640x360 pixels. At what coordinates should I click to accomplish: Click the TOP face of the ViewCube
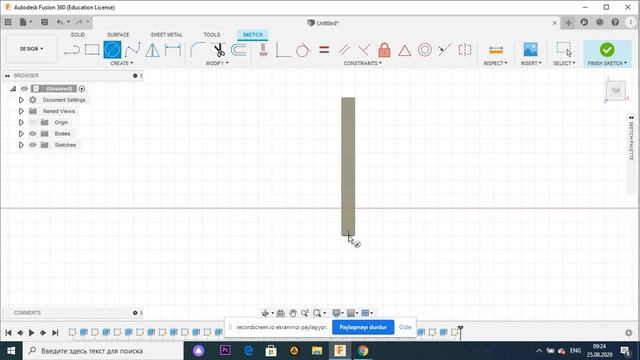tap(616, 91)
